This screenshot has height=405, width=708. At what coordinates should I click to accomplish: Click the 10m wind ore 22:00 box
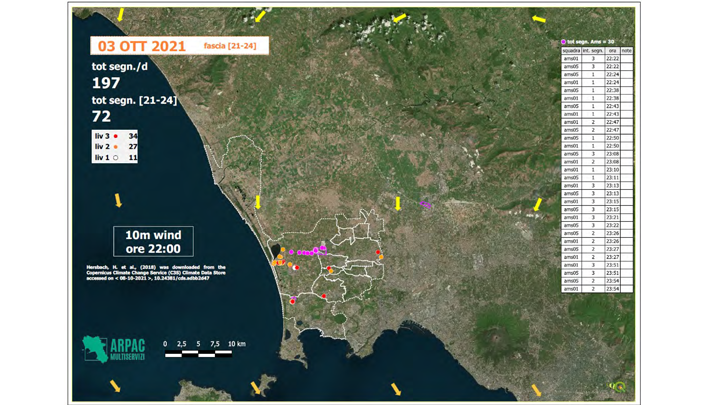pyautogui.click(x=153, y=241)
